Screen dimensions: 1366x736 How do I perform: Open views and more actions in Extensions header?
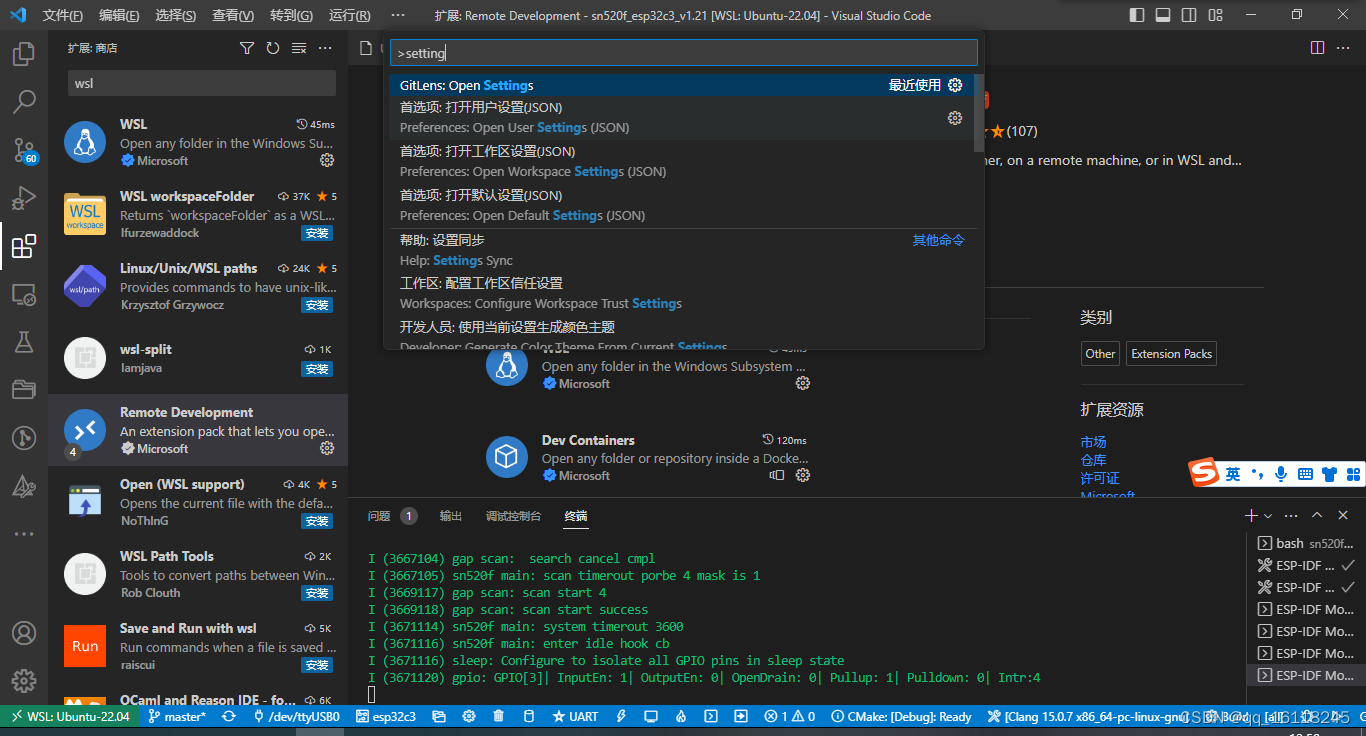[x=325, y=48]
